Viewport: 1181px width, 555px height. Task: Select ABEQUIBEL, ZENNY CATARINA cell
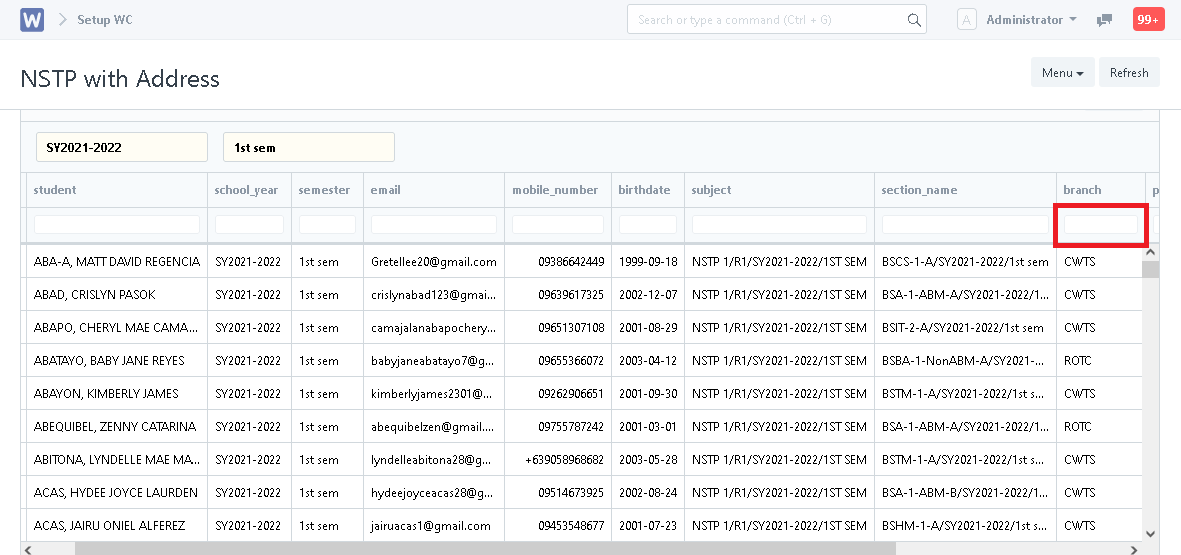(117, 426)
